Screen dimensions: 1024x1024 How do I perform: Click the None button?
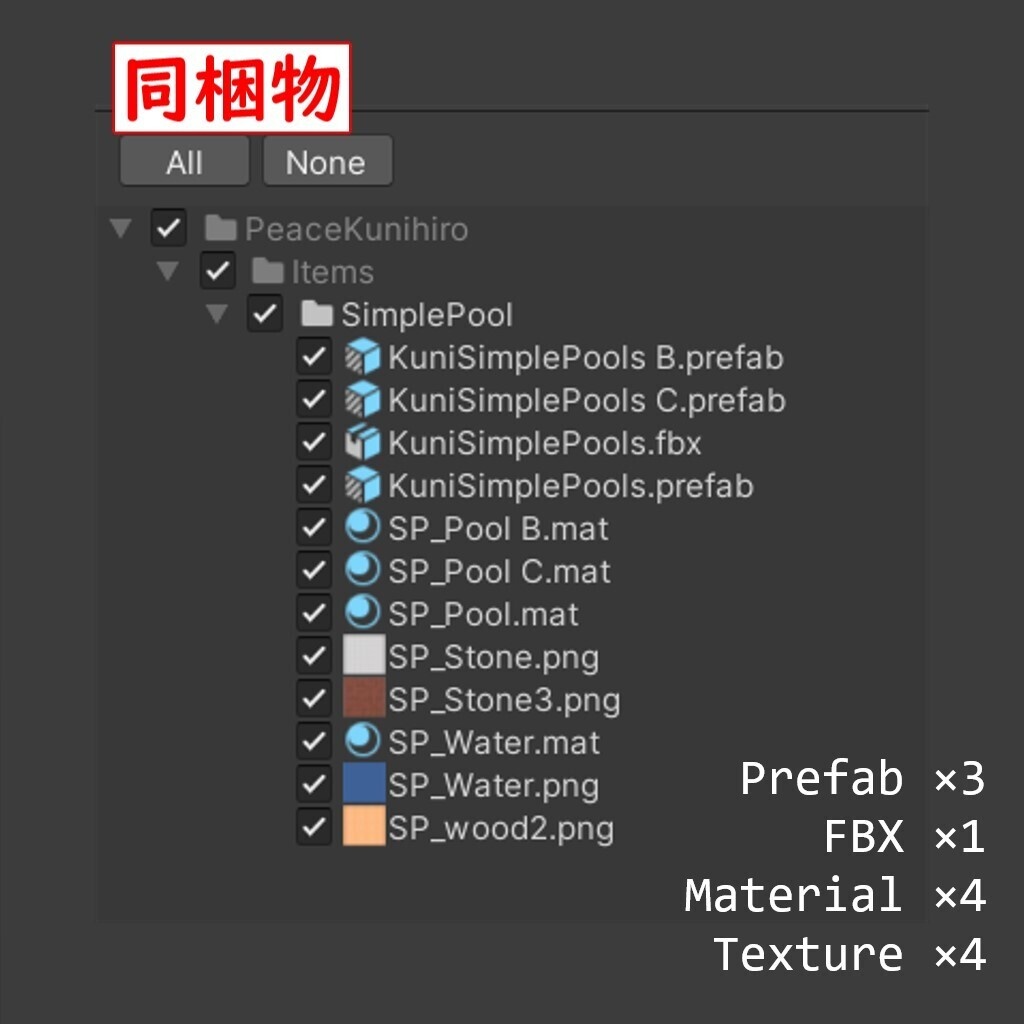click(x=327, y=161)
